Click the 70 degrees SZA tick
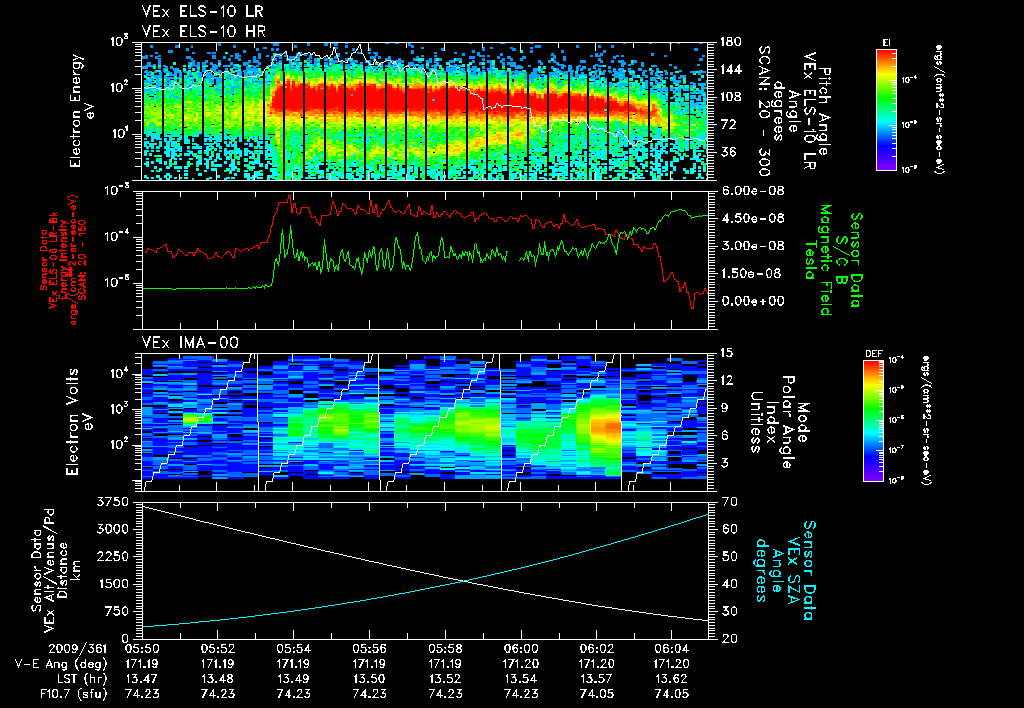This screenshot has width=1024, height=708. (729, 502)
